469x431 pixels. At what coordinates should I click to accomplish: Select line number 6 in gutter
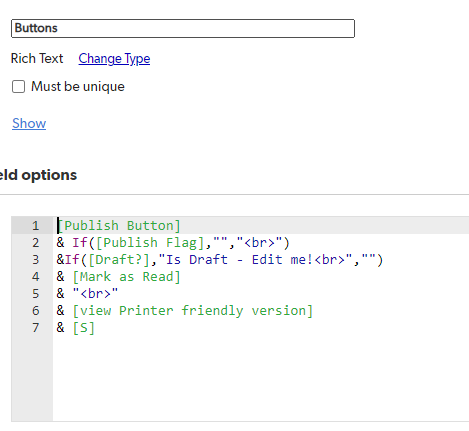(x=36, y=311)
